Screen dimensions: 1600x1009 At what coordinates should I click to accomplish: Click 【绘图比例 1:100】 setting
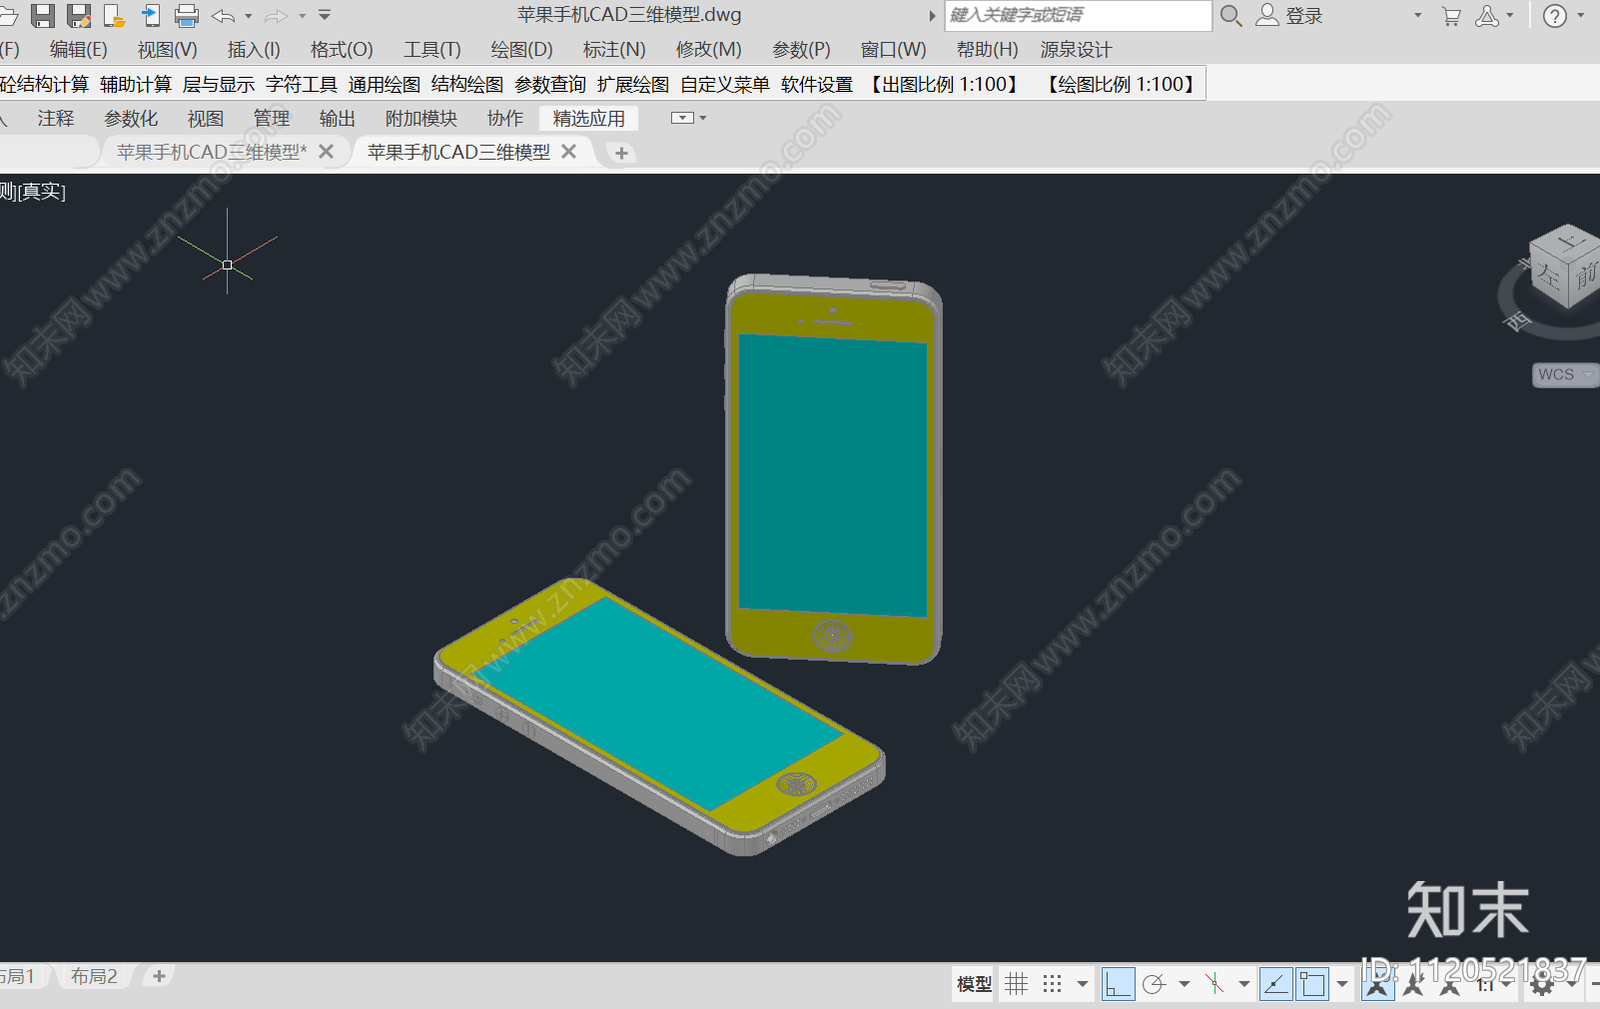(x=1121, y=85)
